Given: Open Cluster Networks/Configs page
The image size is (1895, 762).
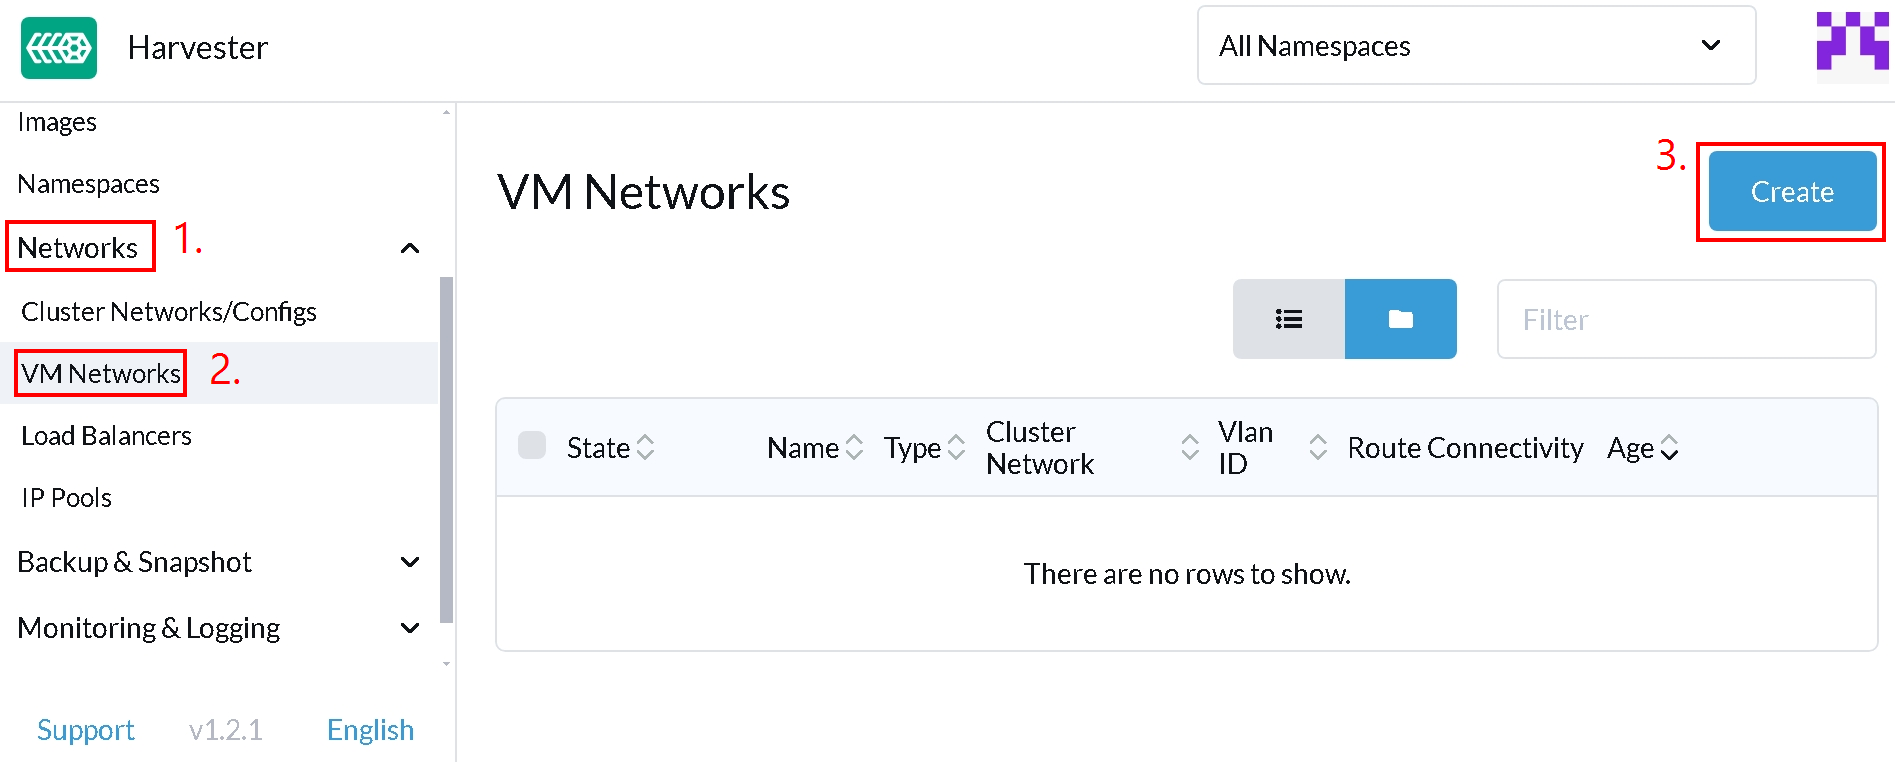Looking at the screenshot, I should pyautogui.click(x=169, y=312).
